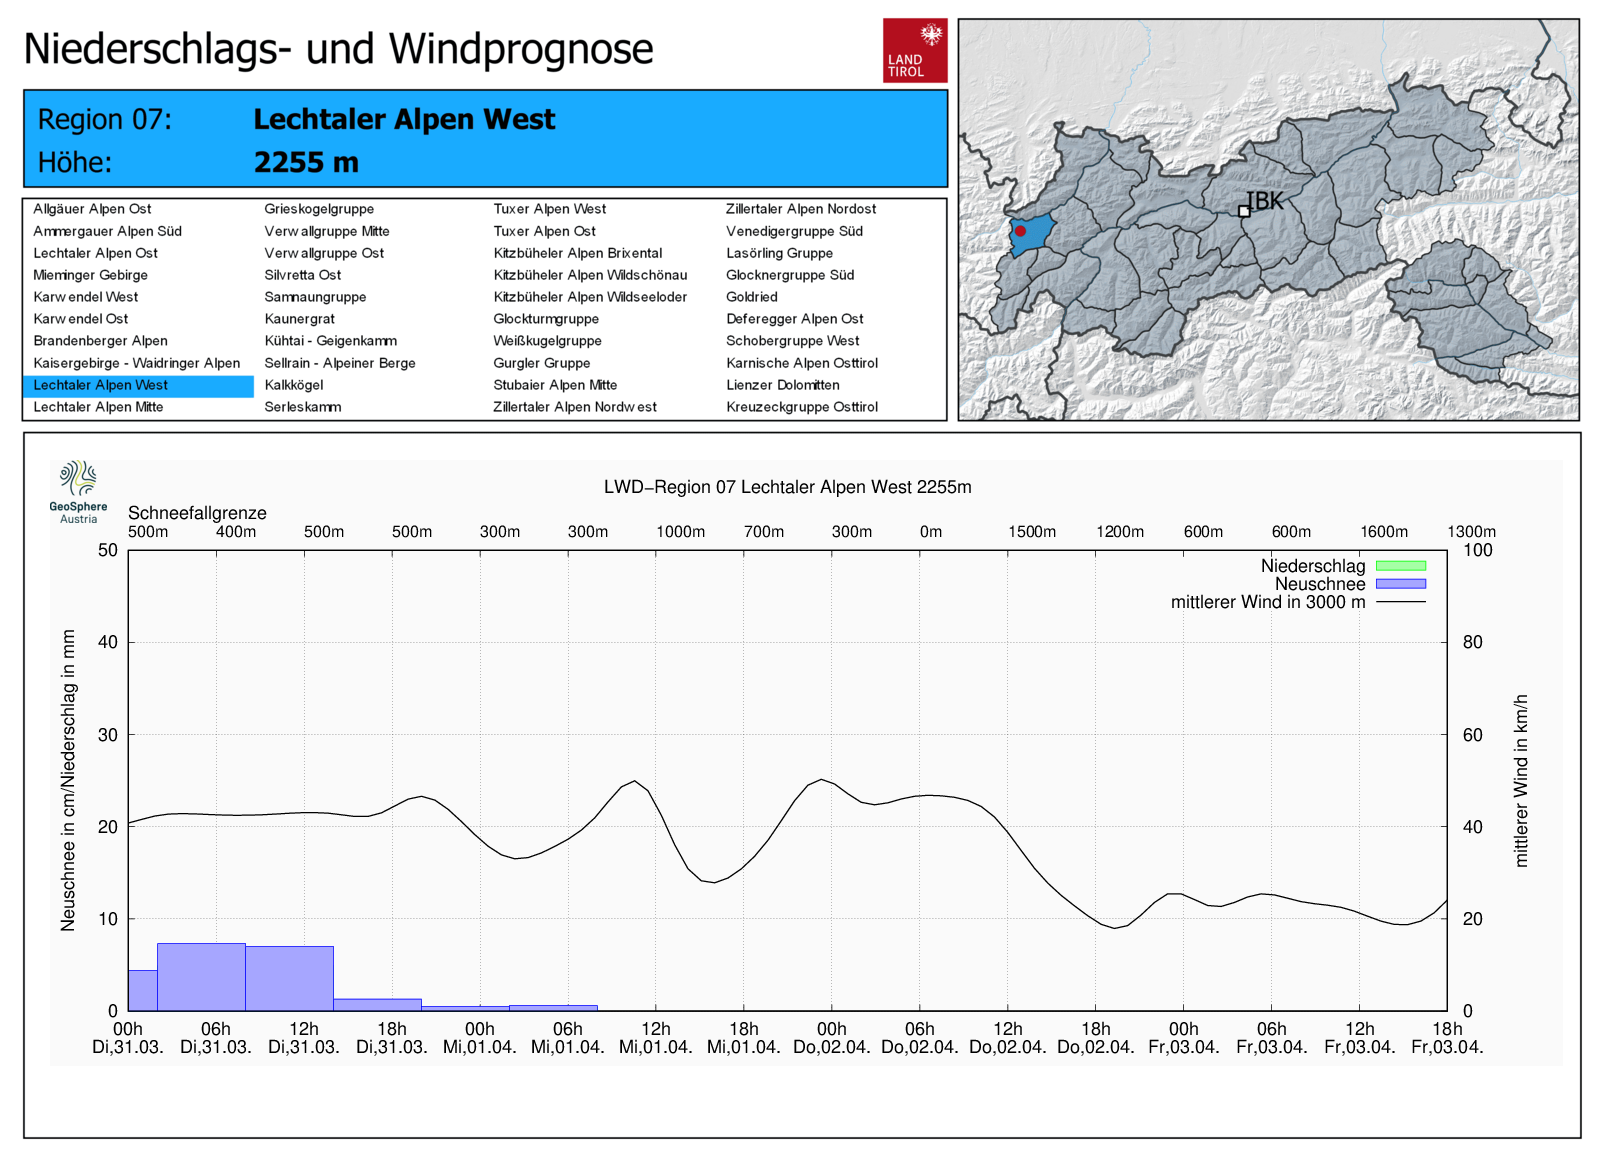
Task: Click the tallest blue Neuschnee bar
Action: point(201,977)
